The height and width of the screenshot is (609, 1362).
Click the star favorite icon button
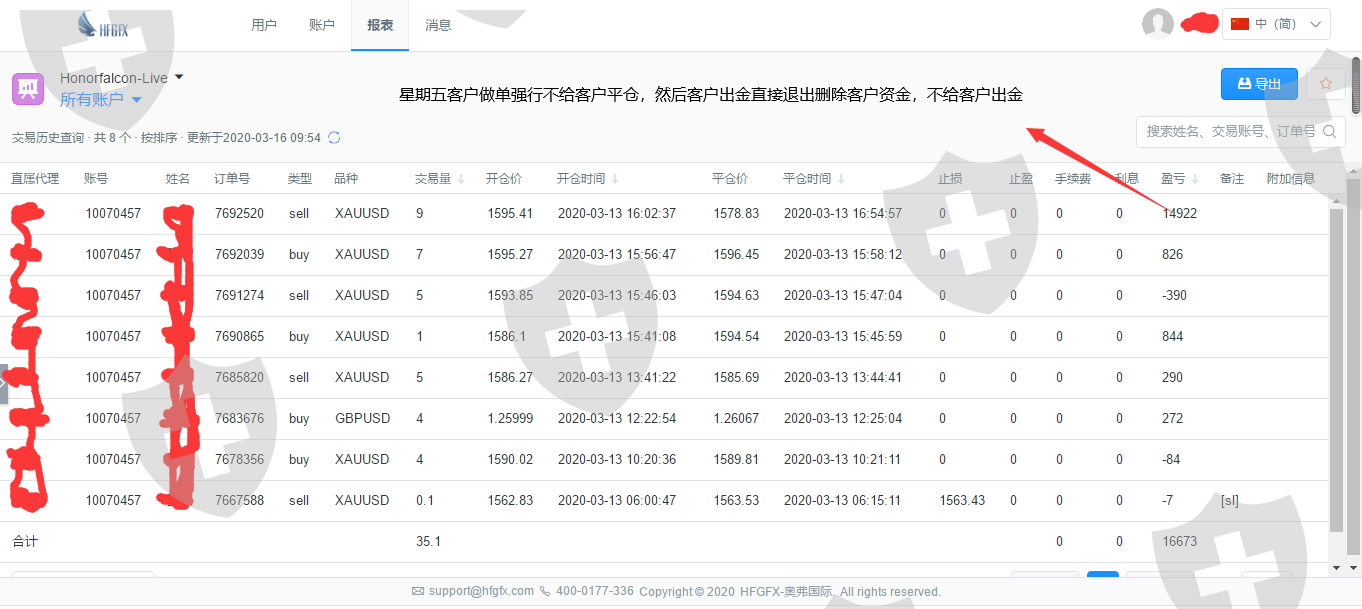tap(1326, 84)
